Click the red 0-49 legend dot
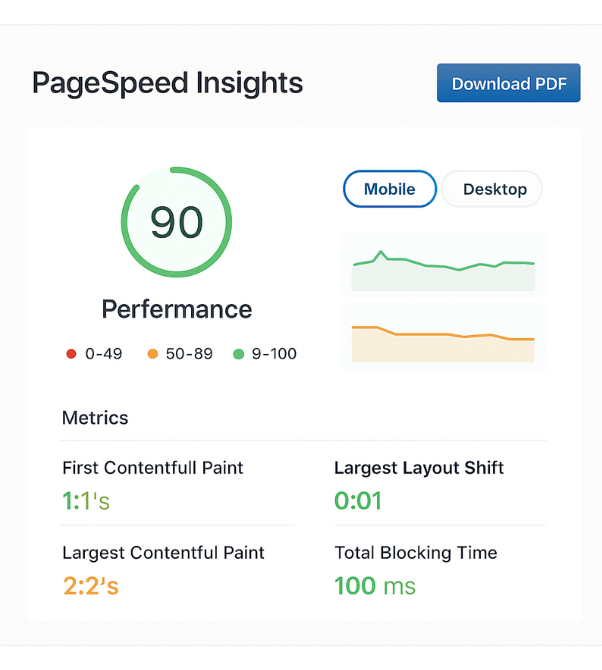Viewport: 602px width, 670px height. point(71,354)
